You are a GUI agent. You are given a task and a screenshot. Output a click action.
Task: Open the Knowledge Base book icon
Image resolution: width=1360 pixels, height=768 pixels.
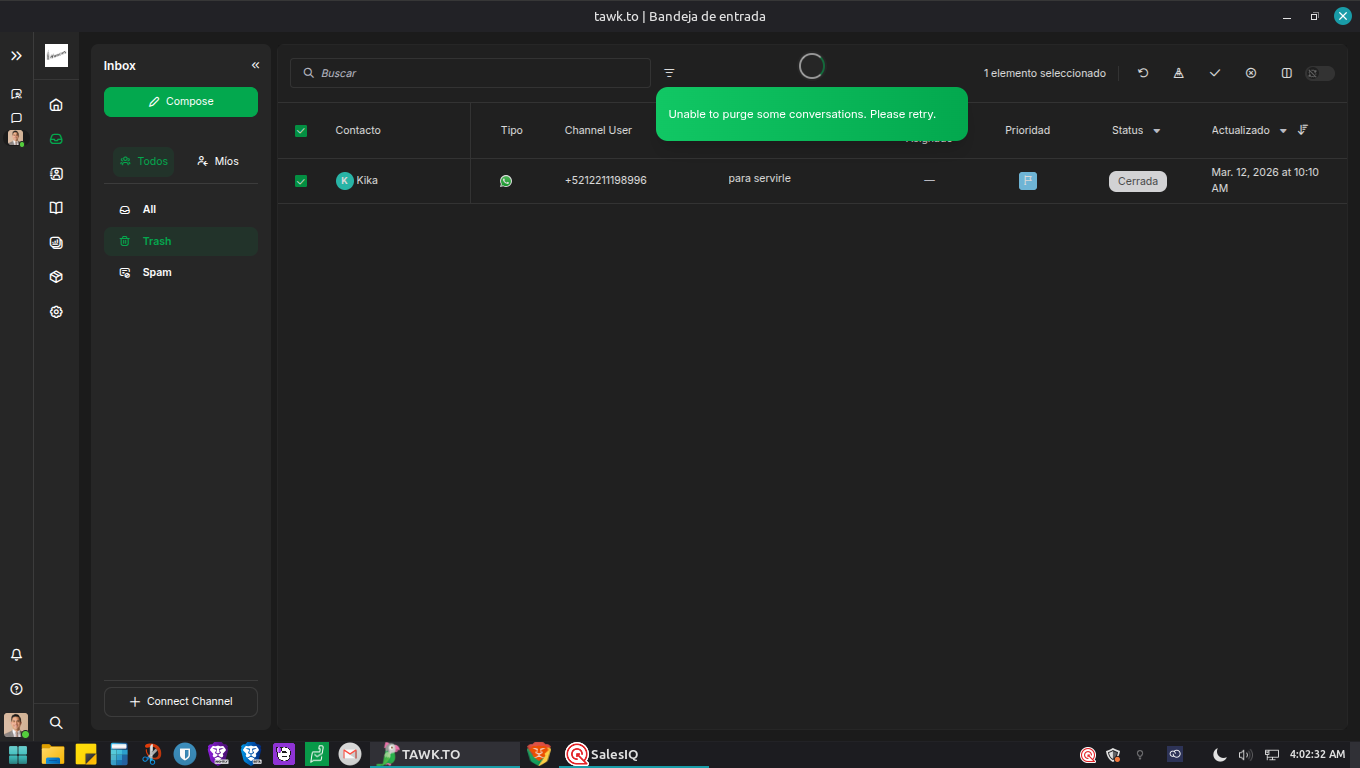(x=56, y=208)
